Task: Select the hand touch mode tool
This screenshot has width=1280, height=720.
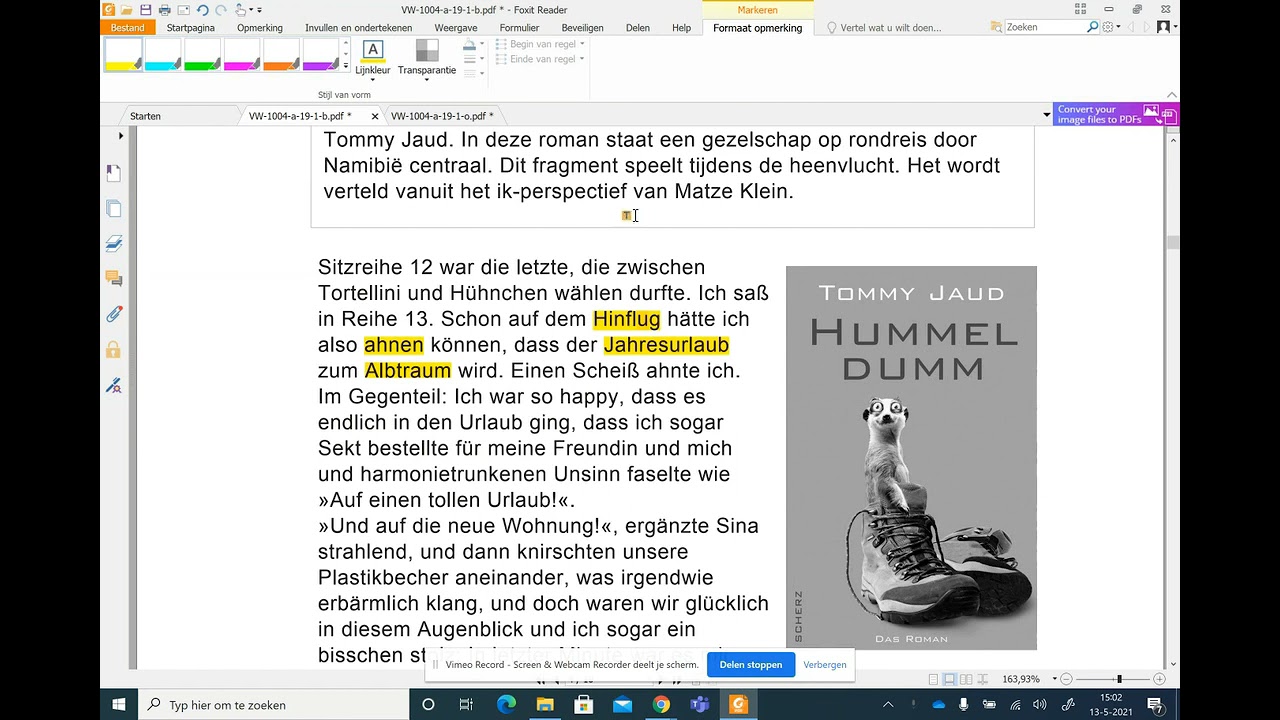Action: [x=241, y=10]
